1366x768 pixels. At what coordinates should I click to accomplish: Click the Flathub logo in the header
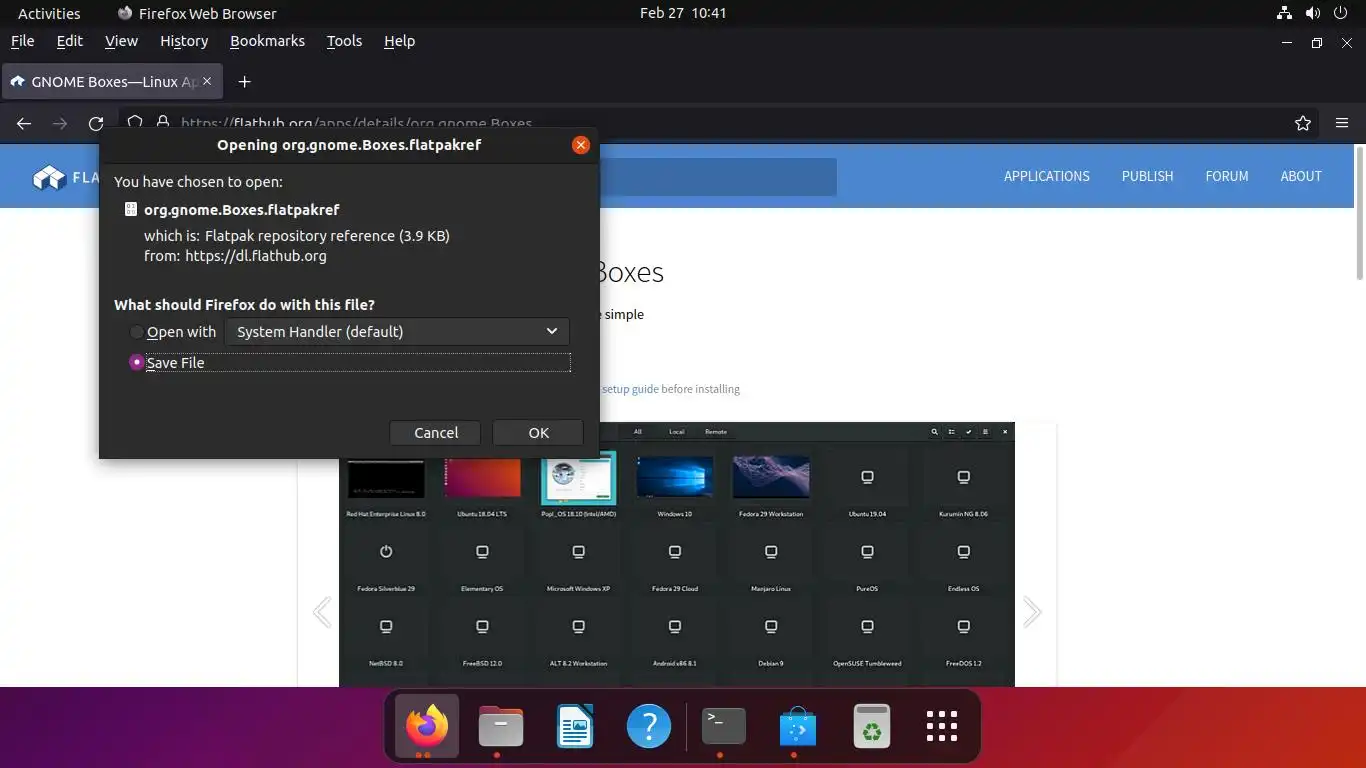[x=66, y=178]
